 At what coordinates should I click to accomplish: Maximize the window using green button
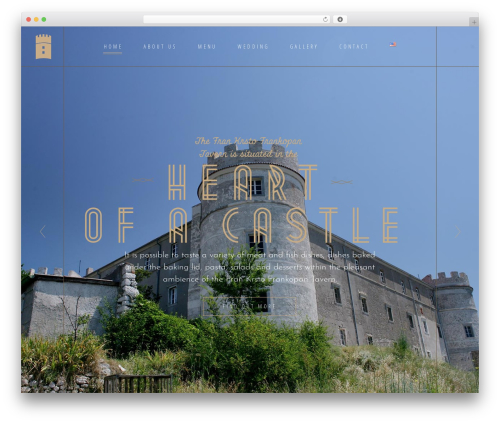(x=44, y=19)
